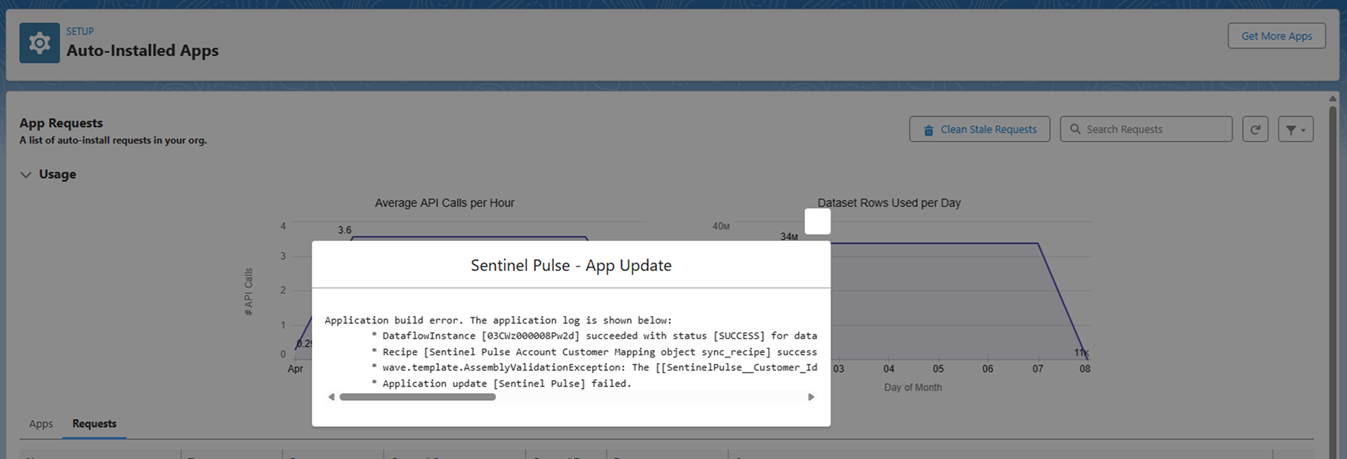Collapse the Usage section
1347x459 pixels.
tap(26, 174)
